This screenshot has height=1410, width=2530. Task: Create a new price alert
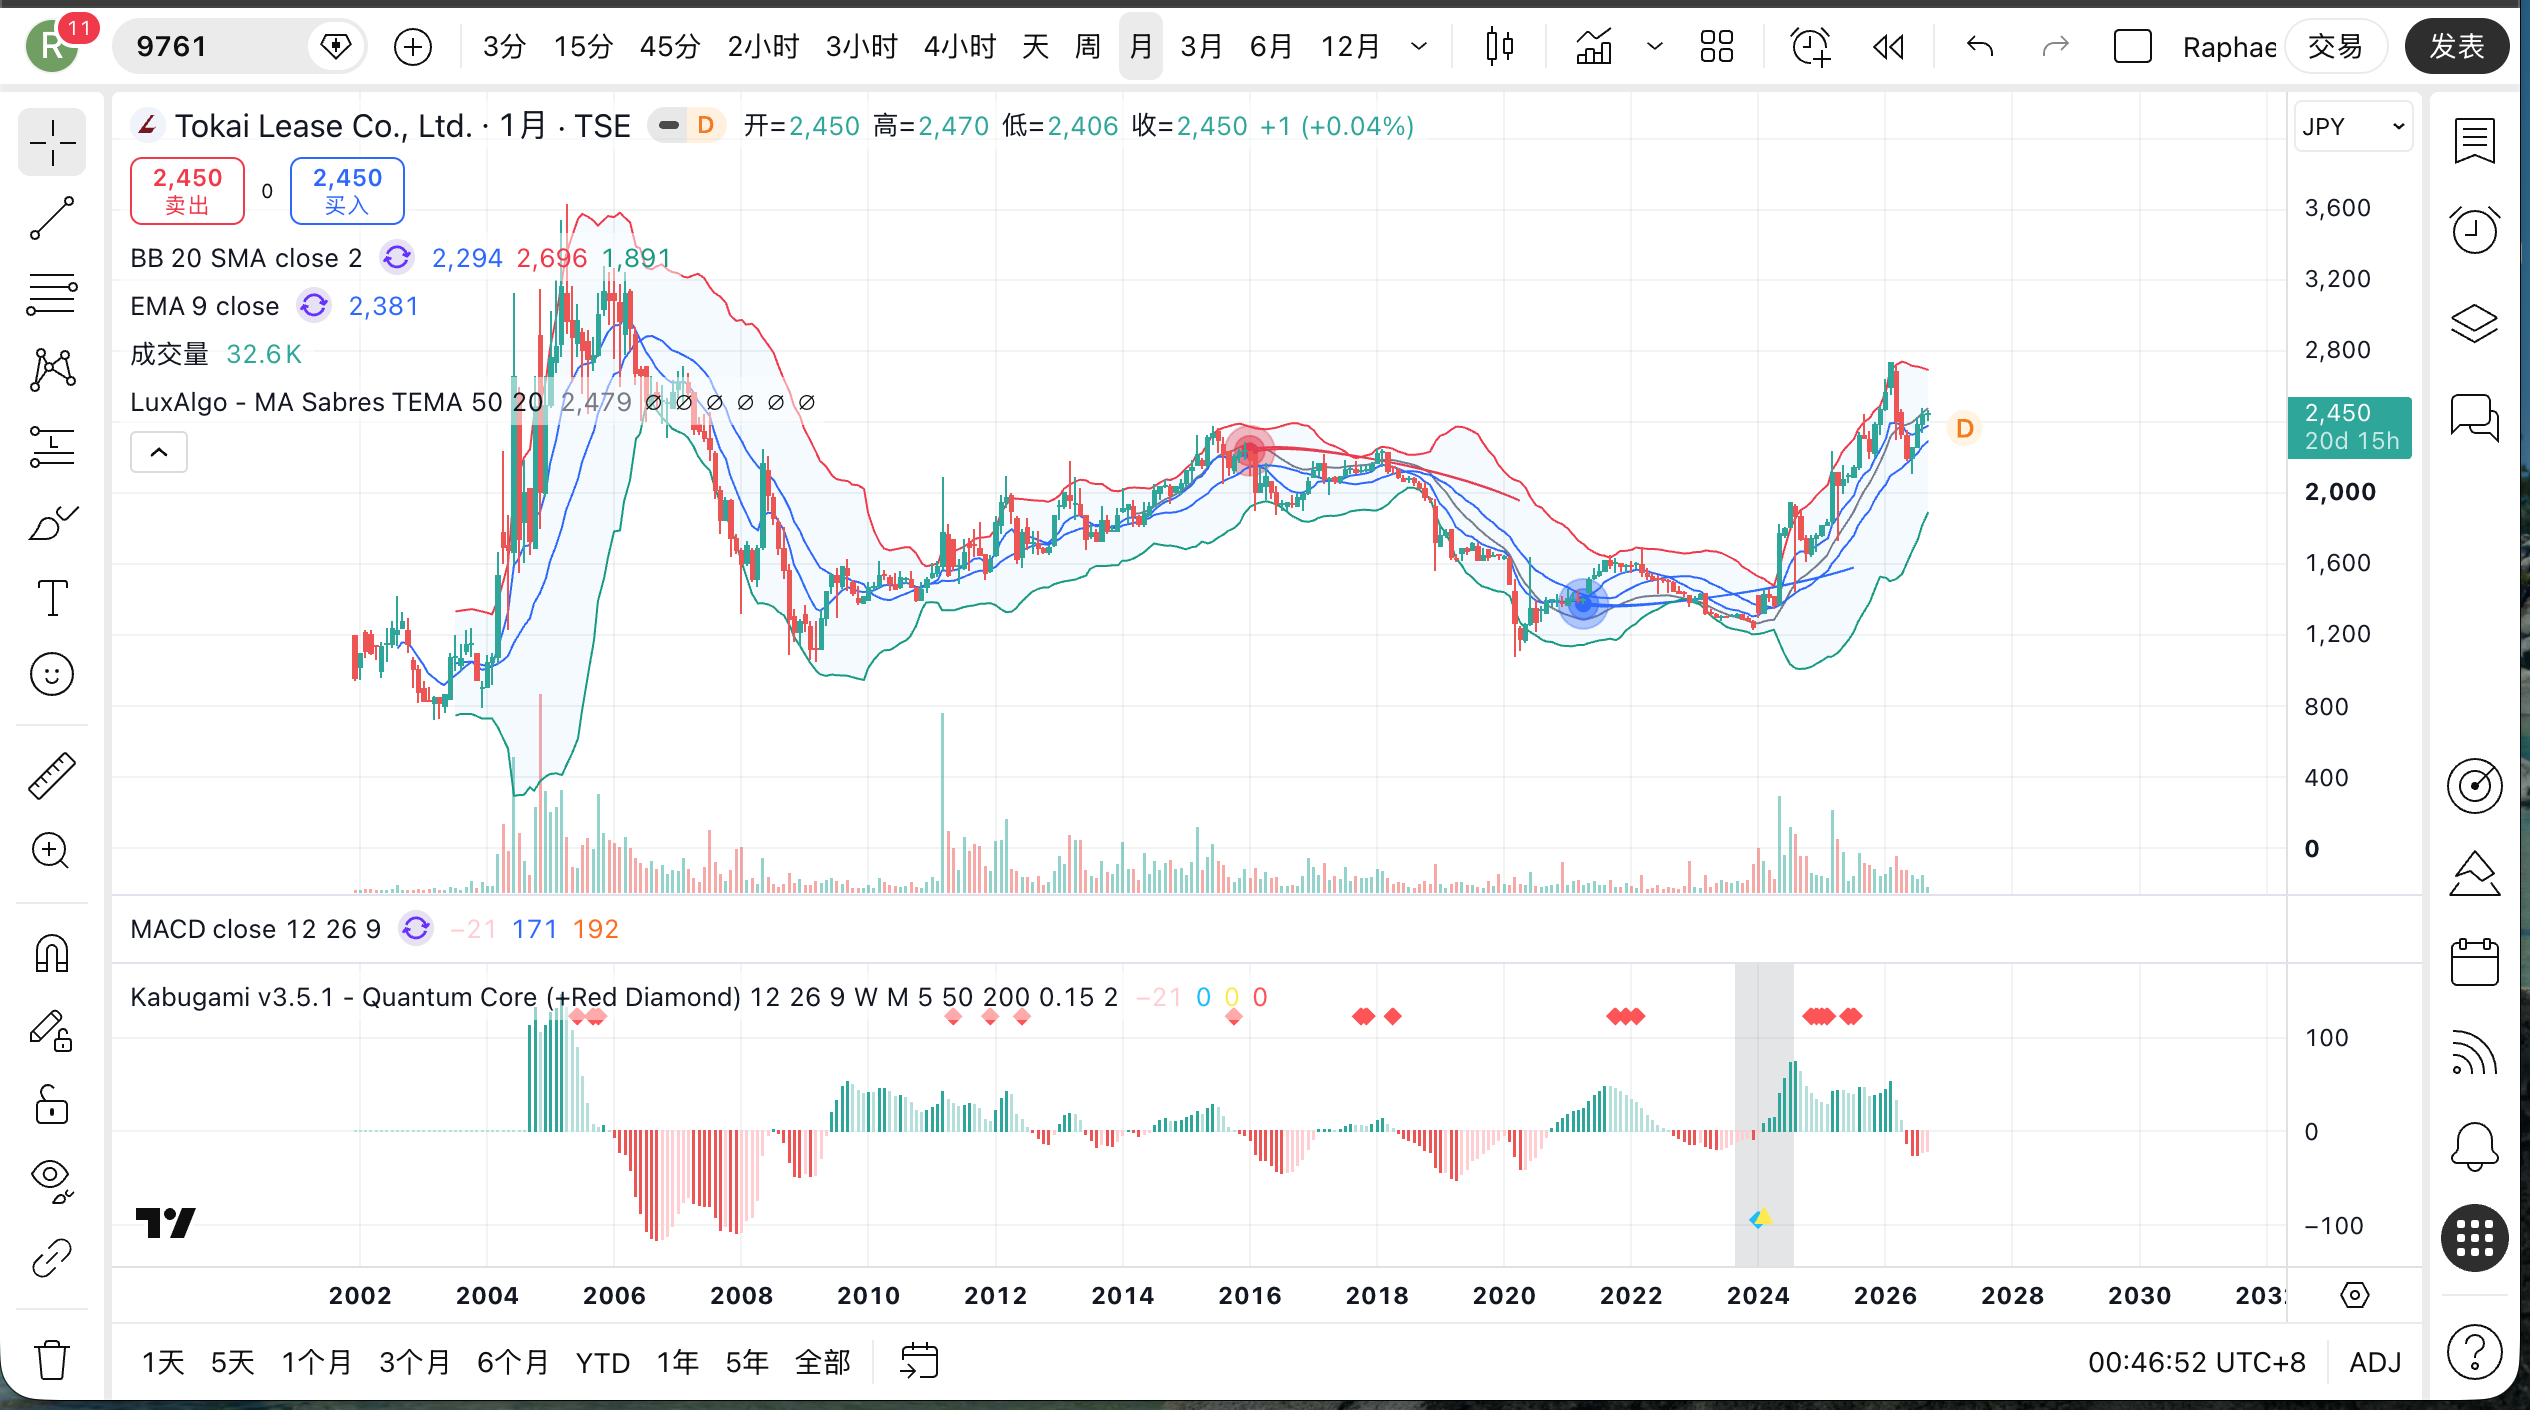[1810, 47]
